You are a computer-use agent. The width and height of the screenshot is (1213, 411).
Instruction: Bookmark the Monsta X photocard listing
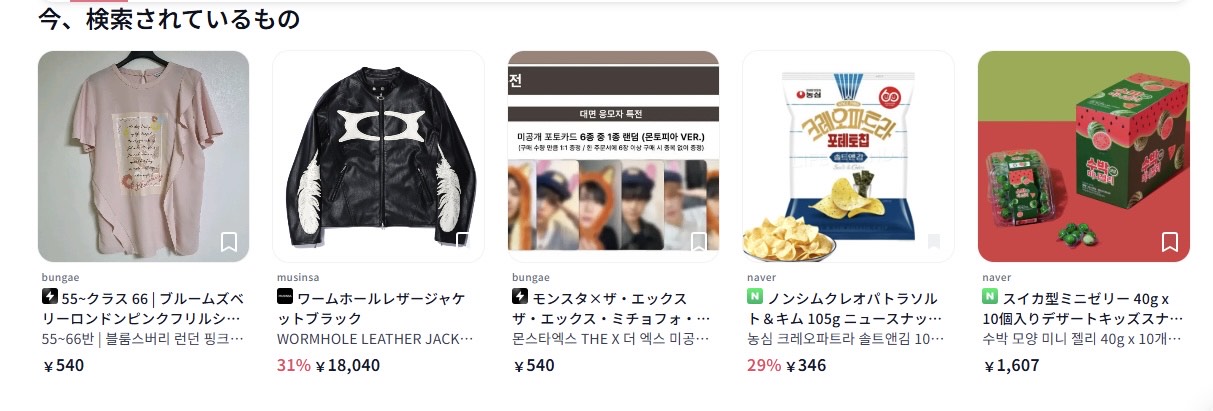point(698,241)
